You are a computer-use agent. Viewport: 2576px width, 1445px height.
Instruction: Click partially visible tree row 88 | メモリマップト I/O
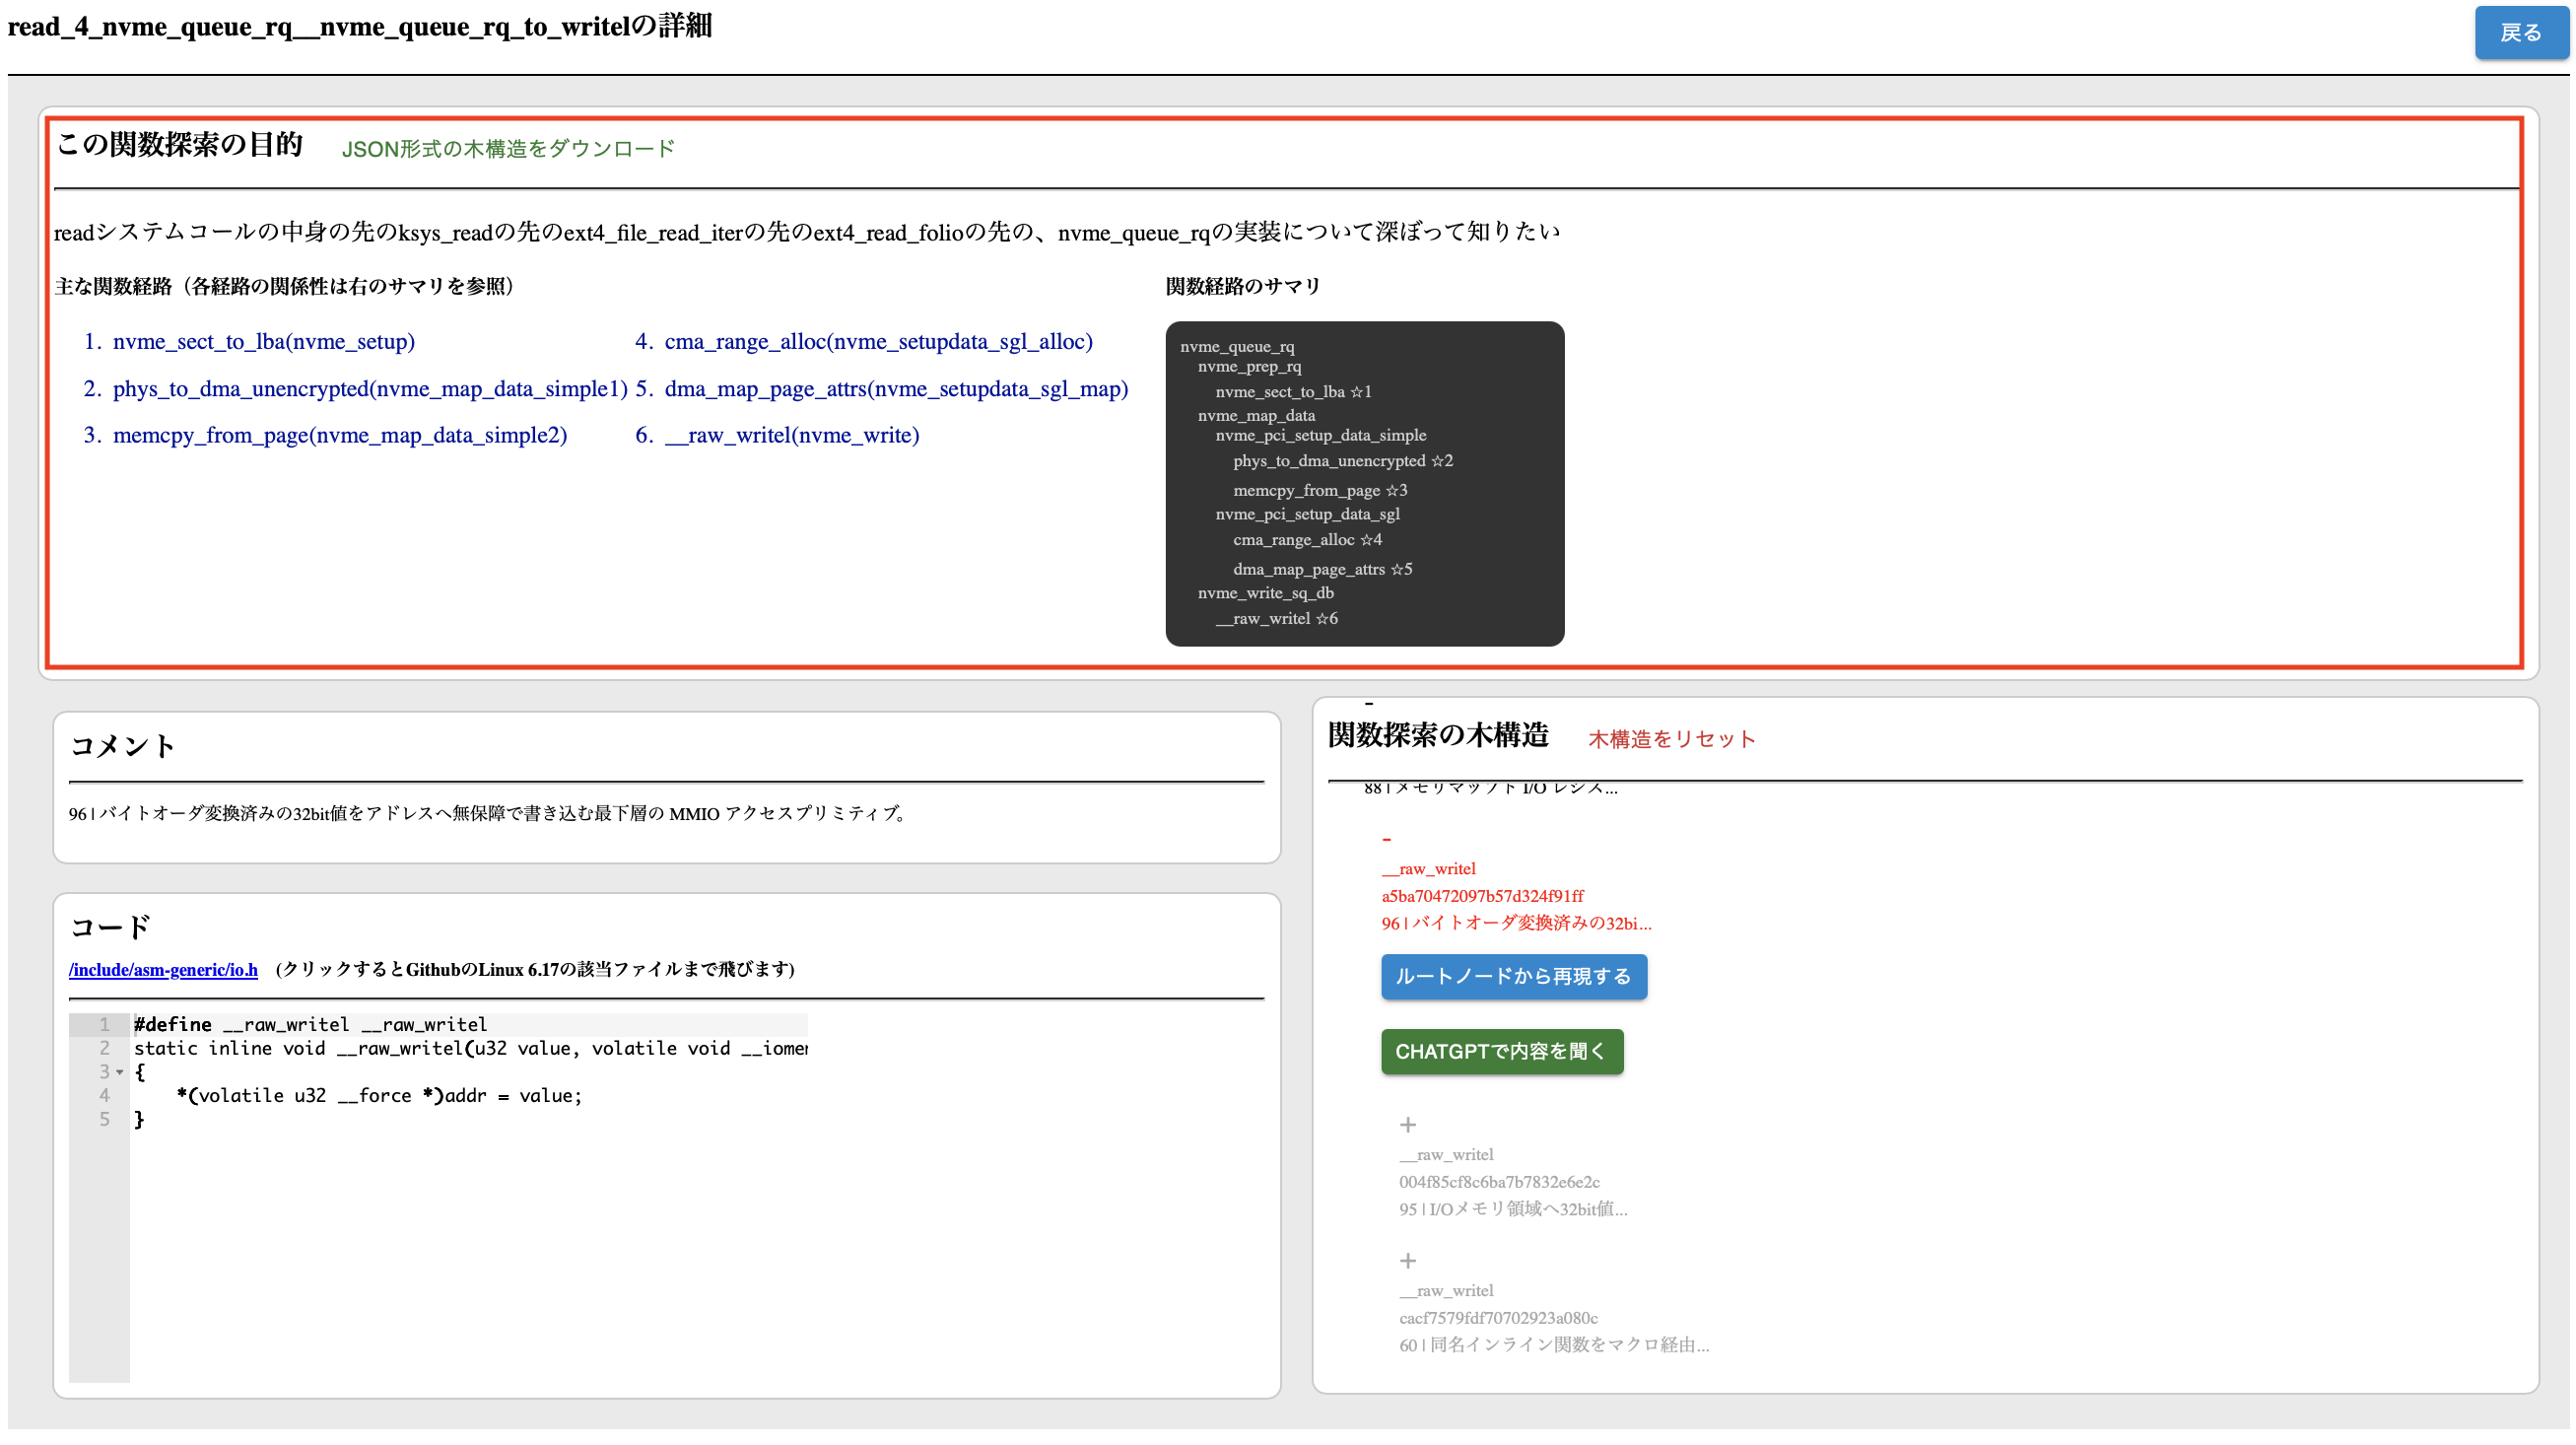pos(1490,789)
